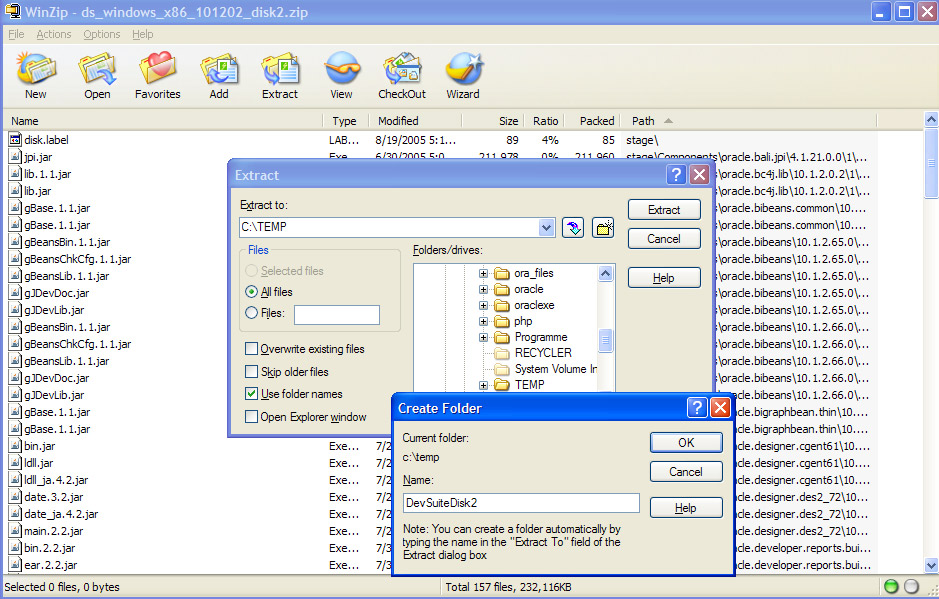Screen dimensions: 939x599
Task: Click the View toolbar icon
Action: coord(341,75)
